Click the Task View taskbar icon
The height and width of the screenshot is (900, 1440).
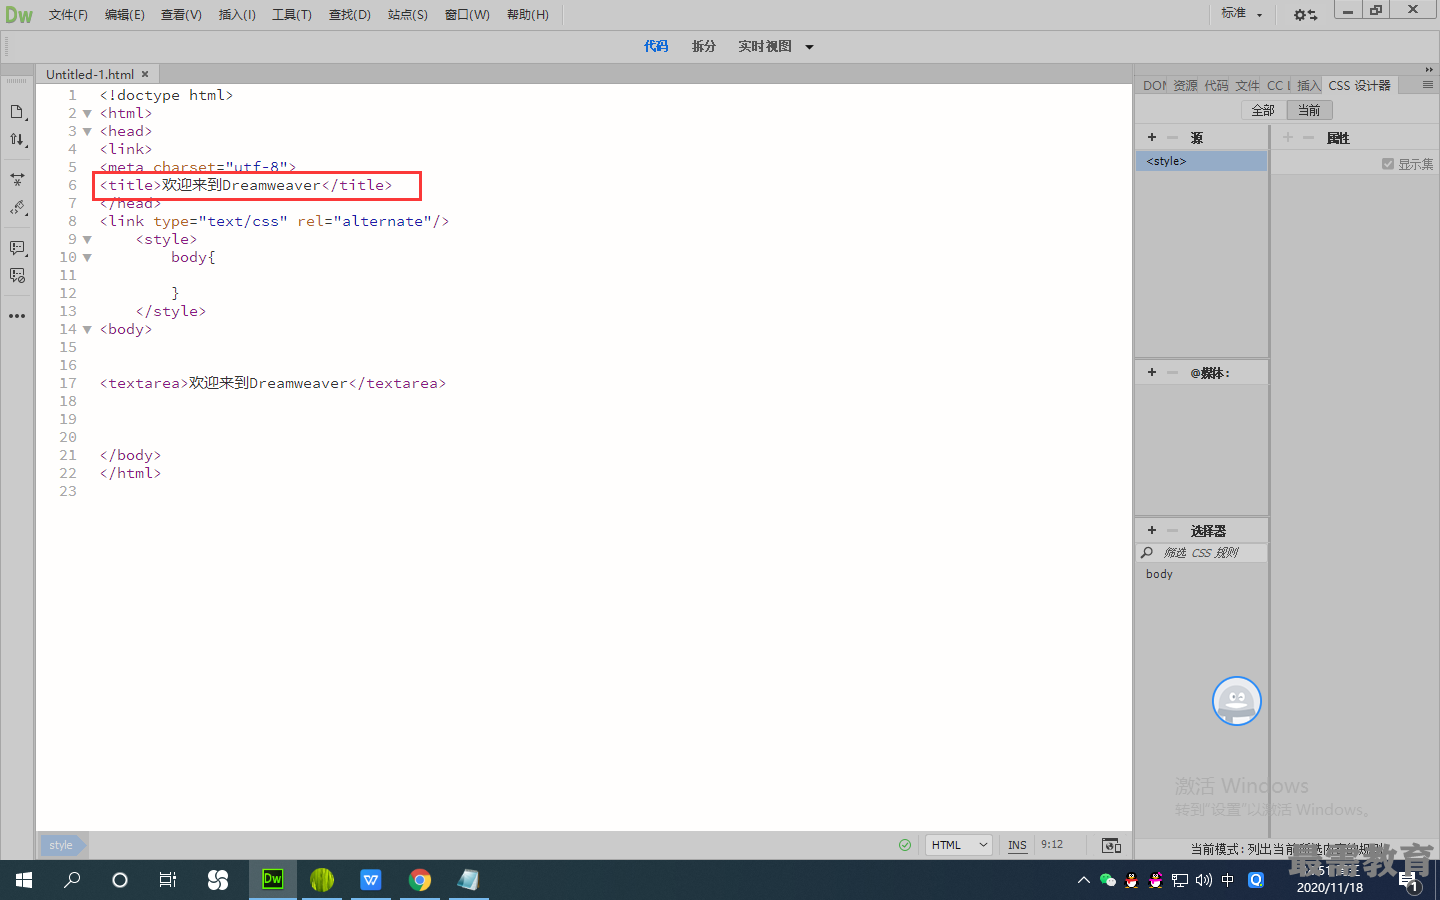[x=168, y=880]
